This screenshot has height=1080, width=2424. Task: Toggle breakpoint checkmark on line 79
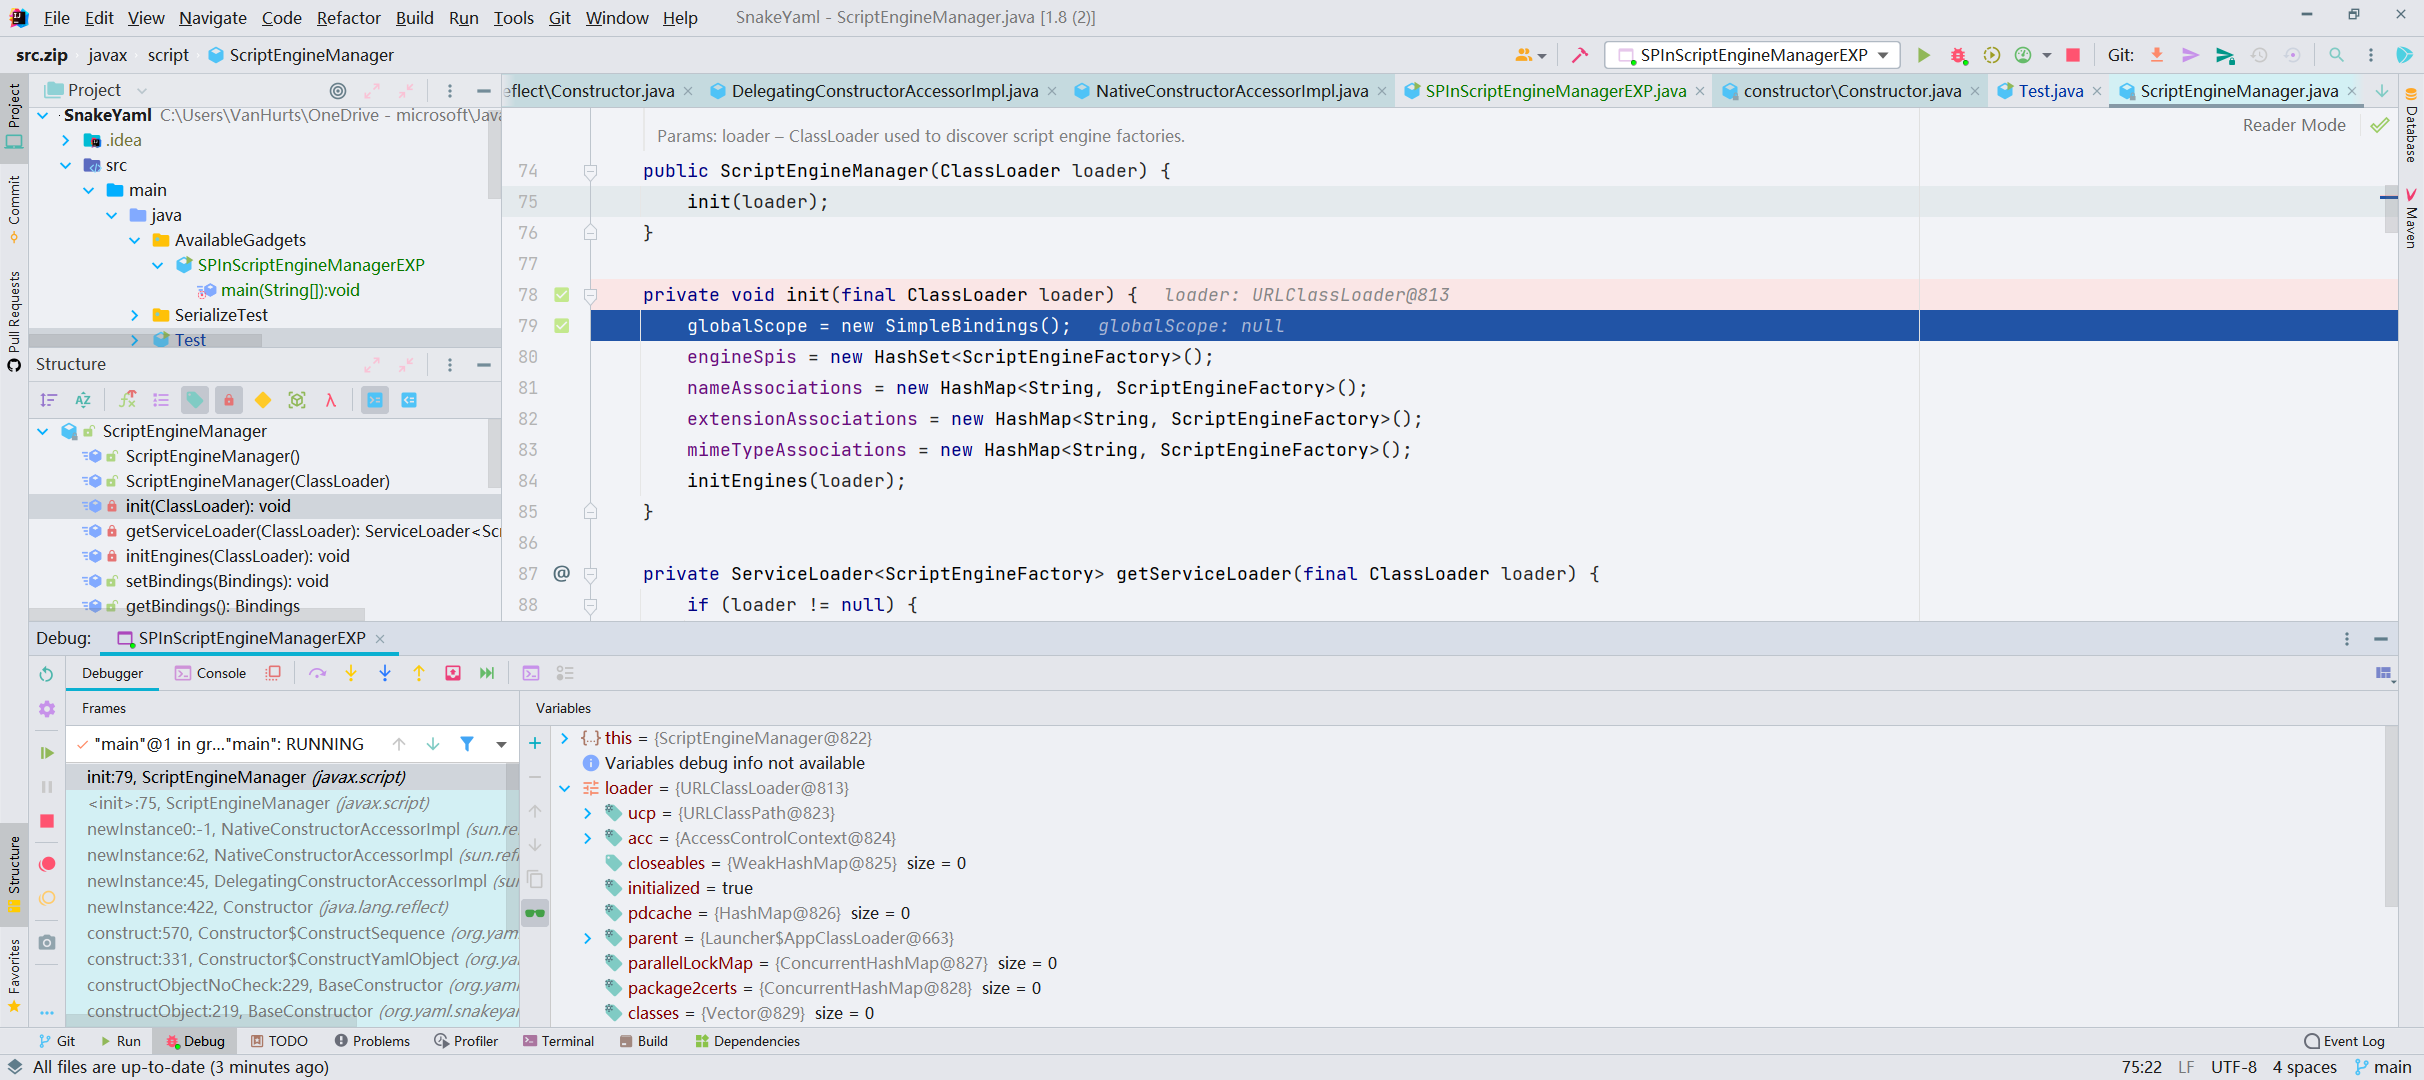(562, 326)
